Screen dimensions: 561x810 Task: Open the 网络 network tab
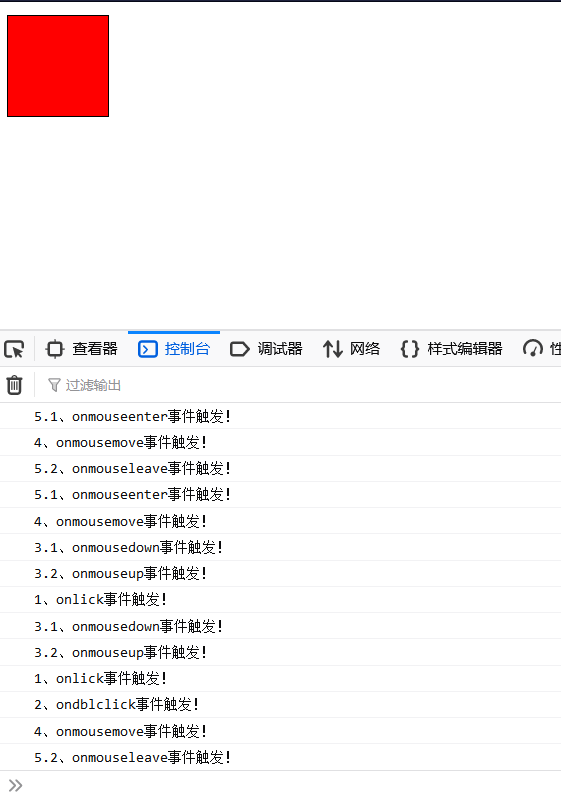[351, 349]
